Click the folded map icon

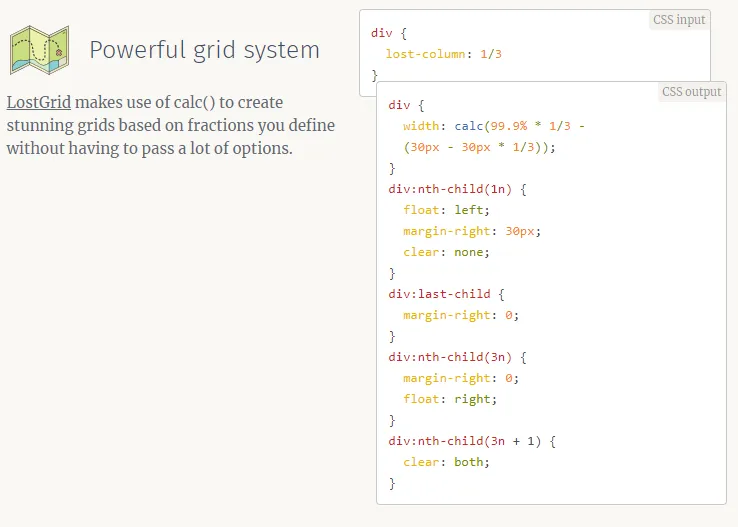[x=40, y=50]
